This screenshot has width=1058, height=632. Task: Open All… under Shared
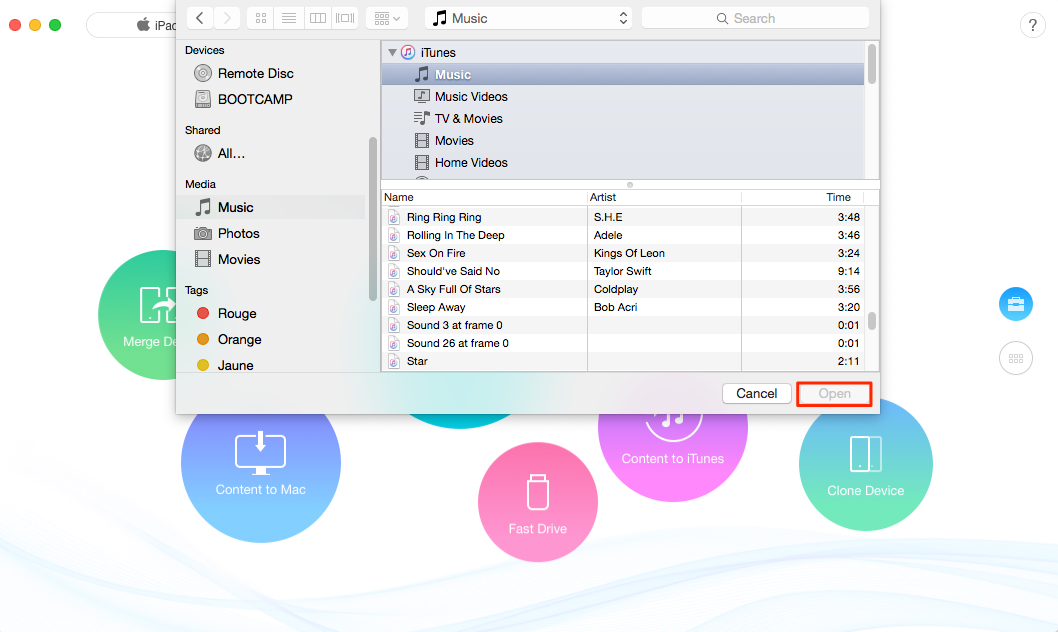click(219, 153)
